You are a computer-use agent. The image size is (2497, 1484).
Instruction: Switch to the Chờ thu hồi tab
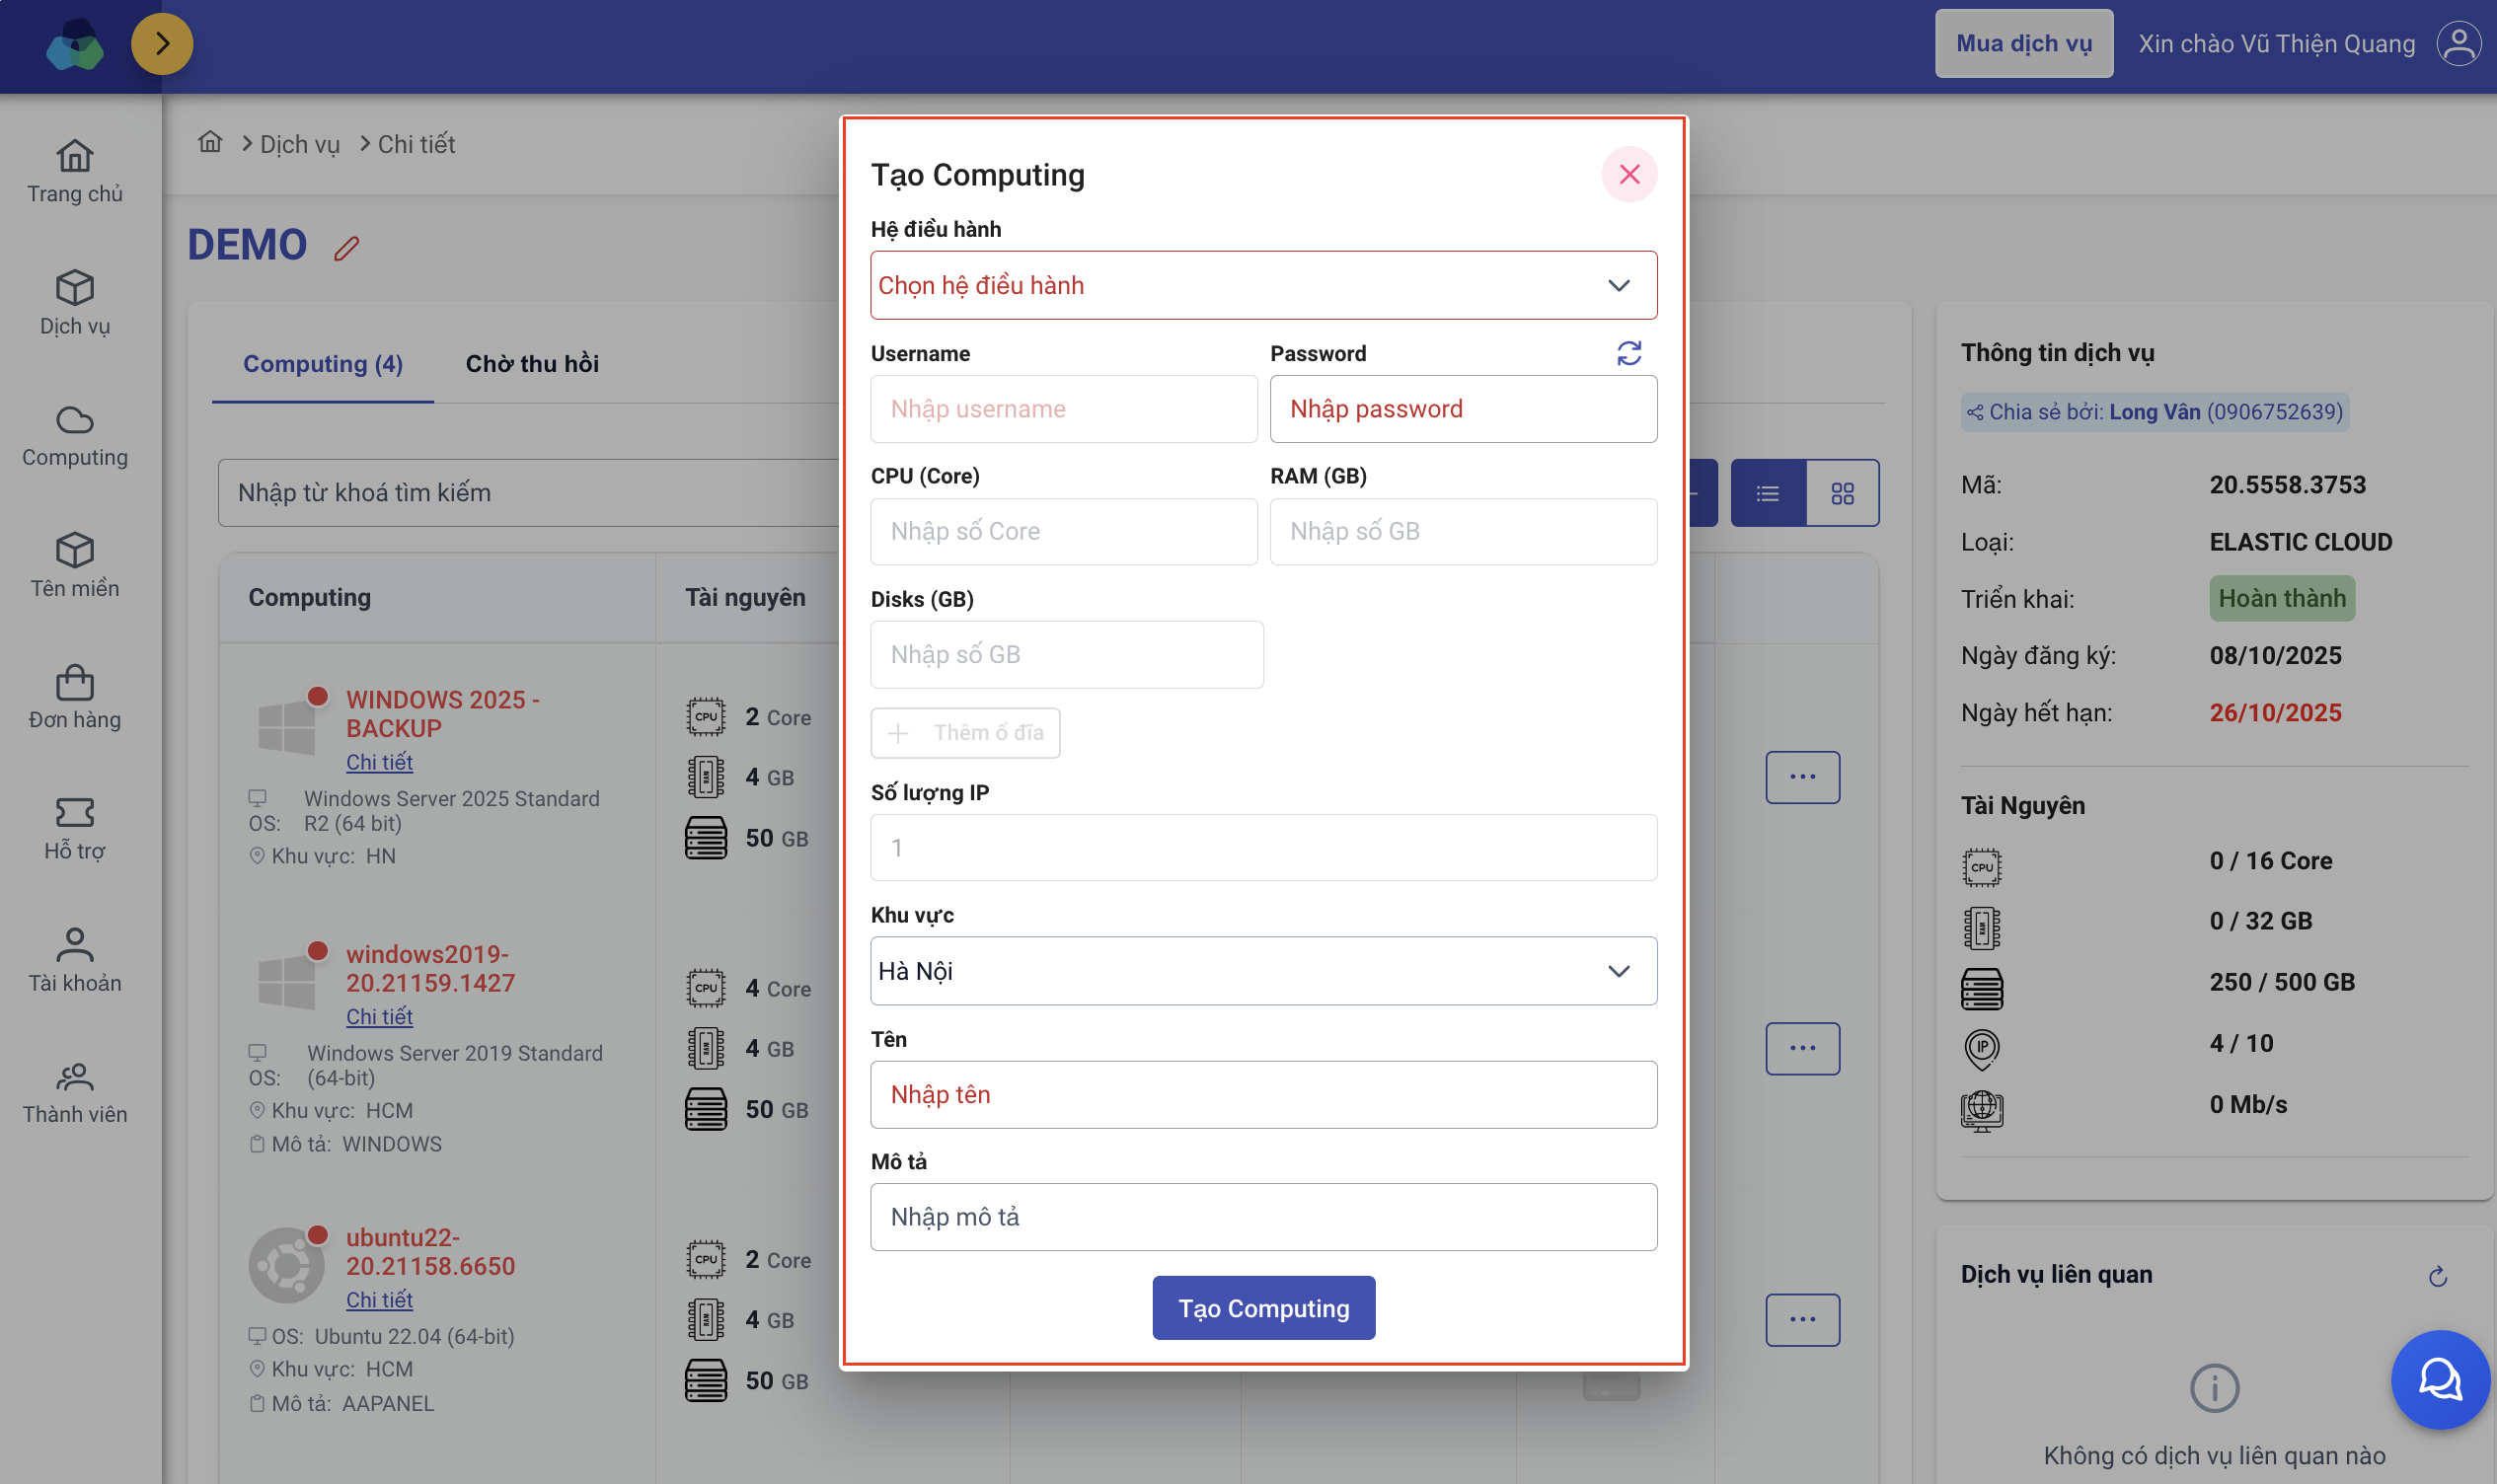pyautogui.click(x=532, y=364)
